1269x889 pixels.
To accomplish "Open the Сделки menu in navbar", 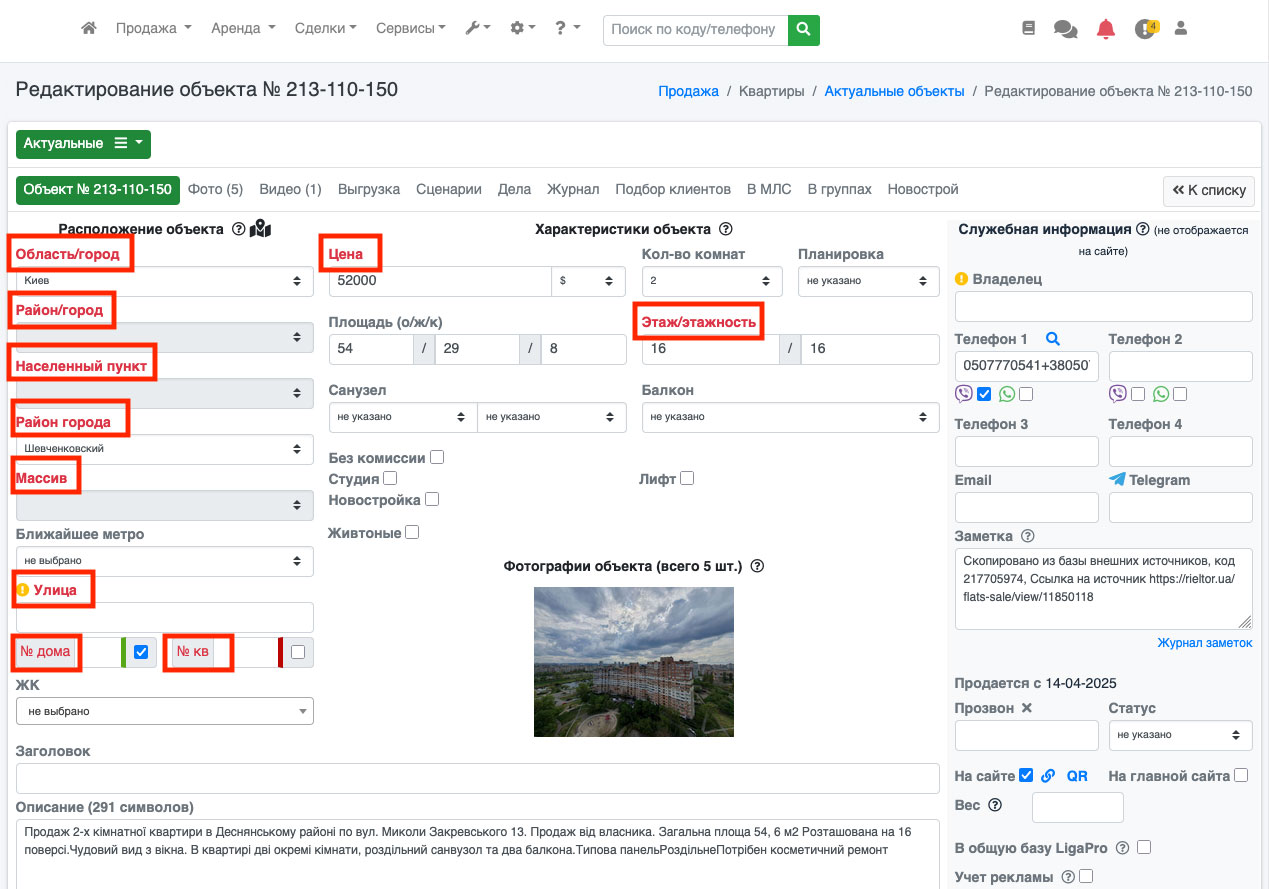I will [325, 29].
